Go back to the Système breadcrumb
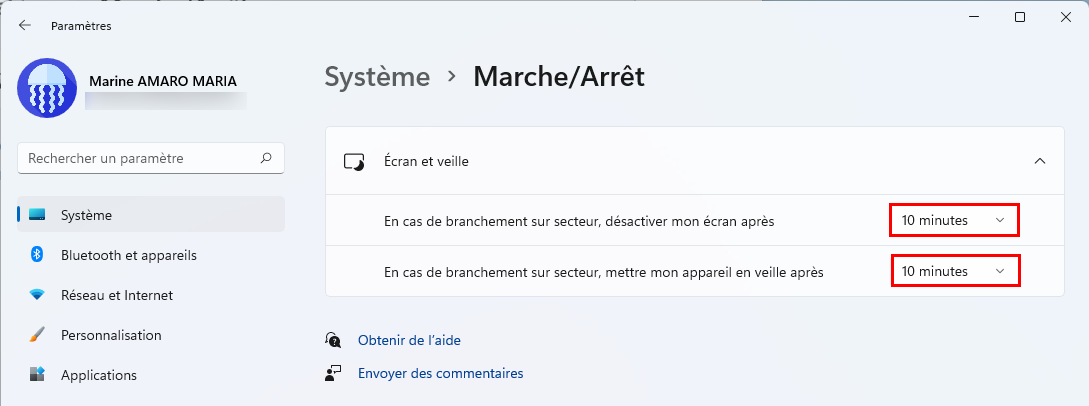1089x406 pixels. pyautogui.click(x=377, y=76)
